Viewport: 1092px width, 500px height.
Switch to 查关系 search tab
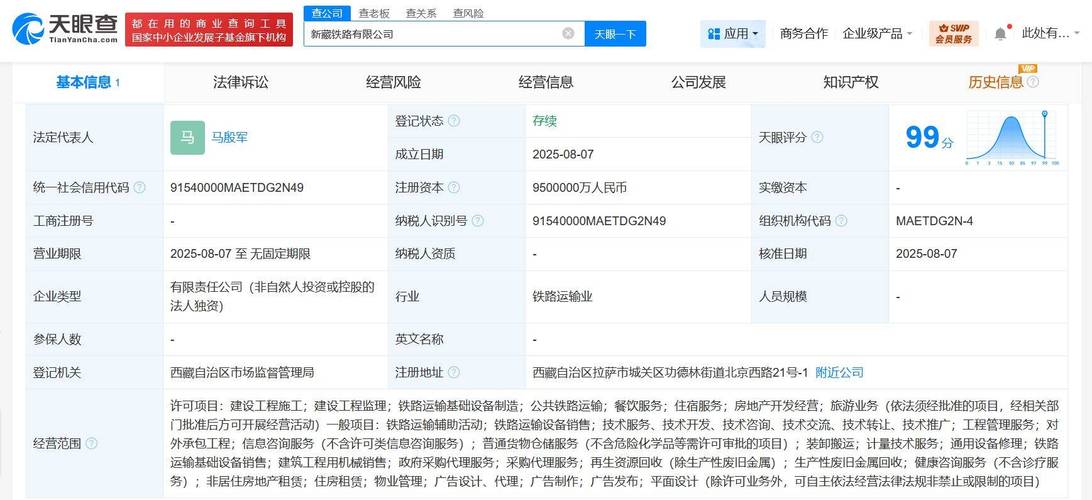pos(421,13)
